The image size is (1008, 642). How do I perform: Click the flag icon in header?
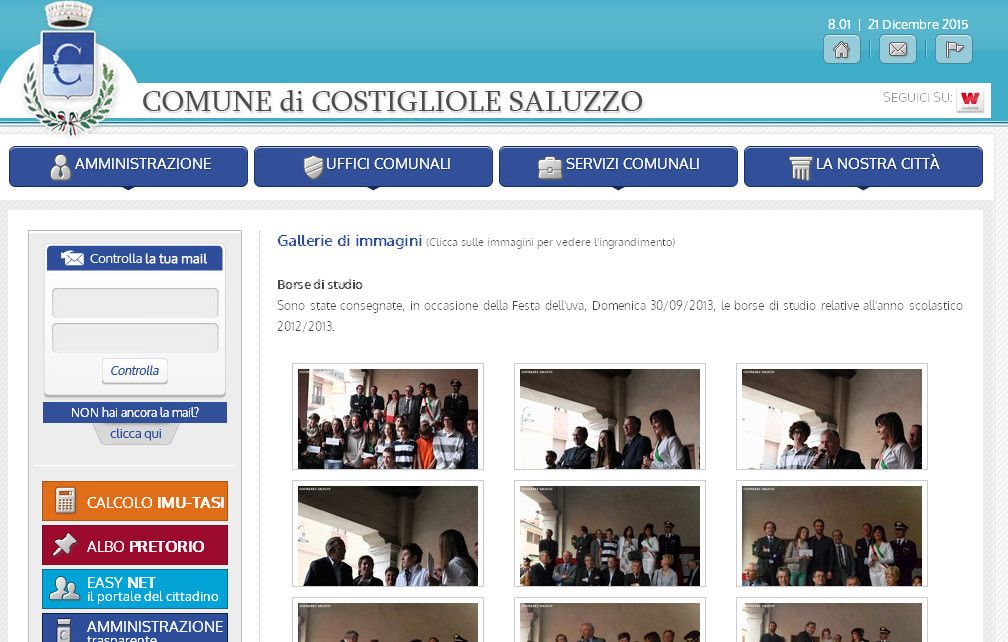[953, 49]
